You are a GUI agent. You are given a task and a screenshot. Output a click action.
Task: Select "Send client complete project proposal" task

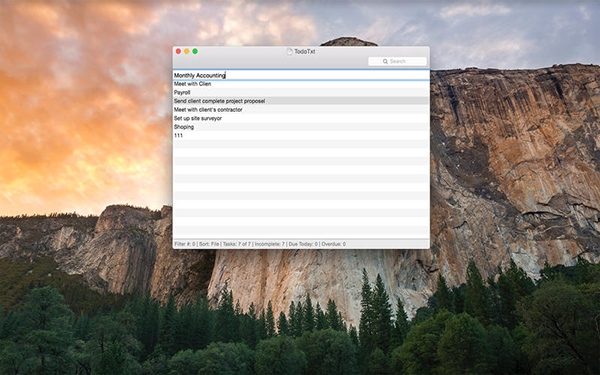pyautogui.click(x=301, y=101)
